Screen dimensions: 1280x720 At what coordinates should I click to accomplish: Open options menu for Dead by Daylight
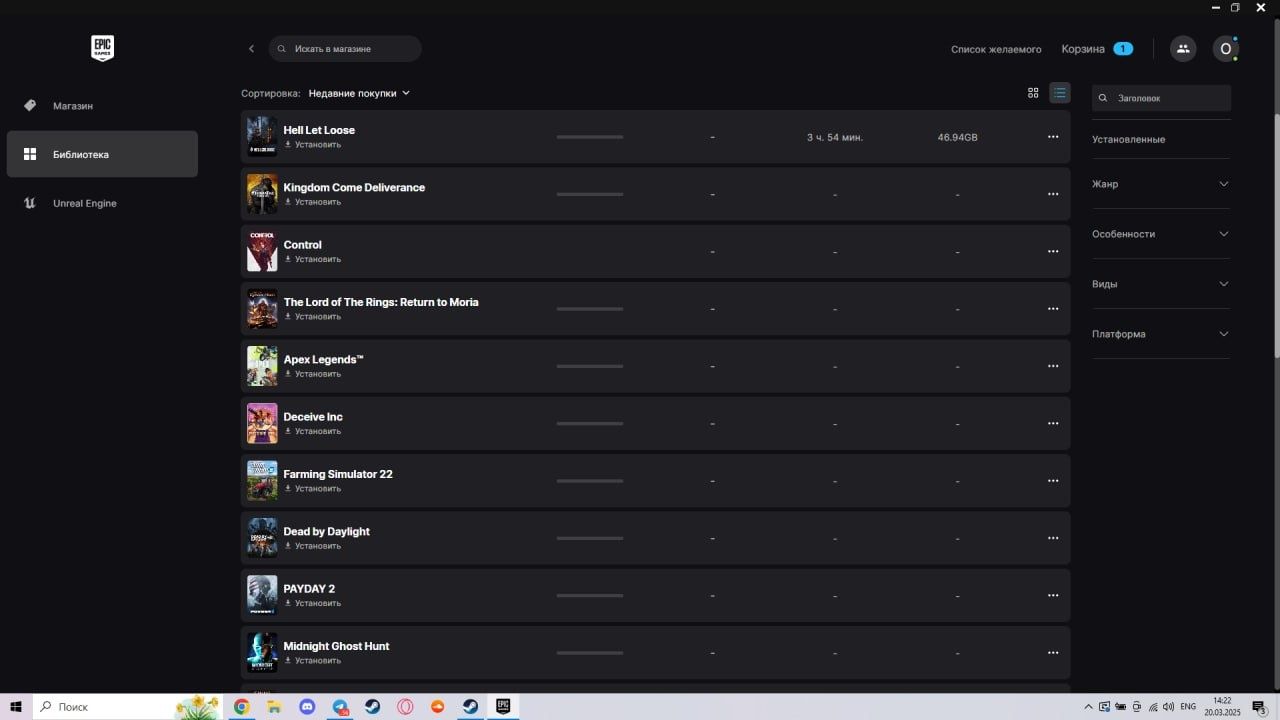1053,538
